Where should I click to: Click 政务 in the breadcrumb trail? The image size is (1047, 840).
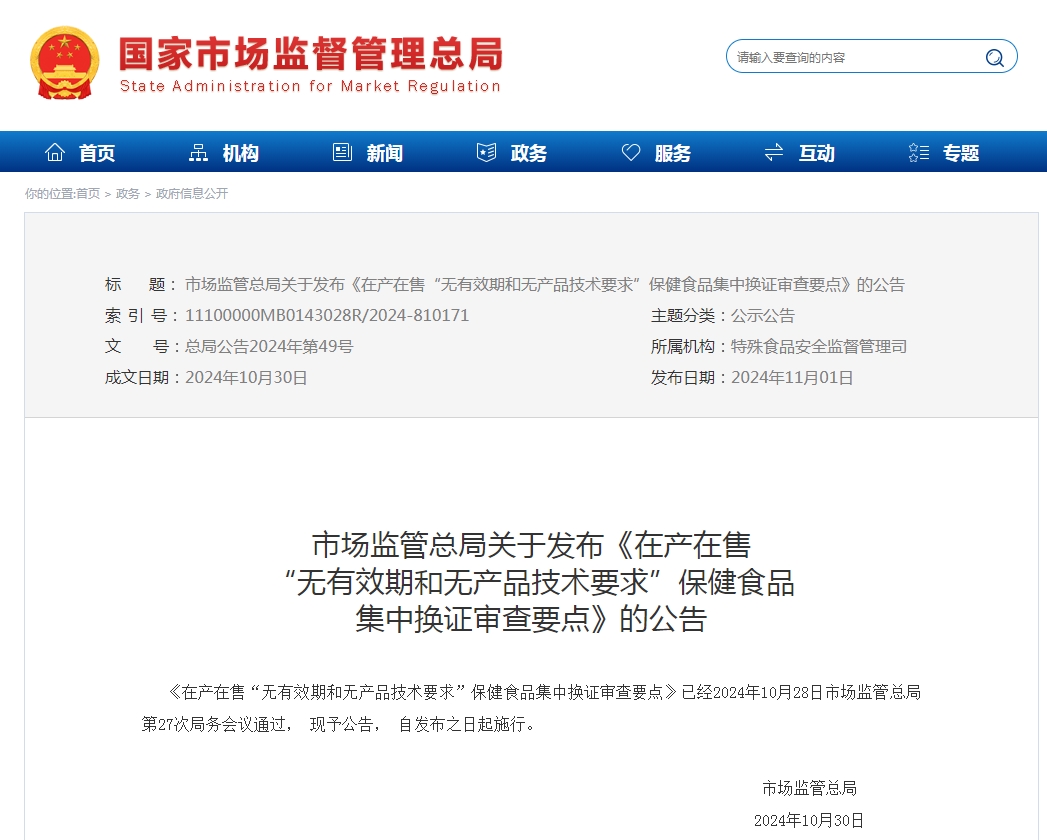129,193
